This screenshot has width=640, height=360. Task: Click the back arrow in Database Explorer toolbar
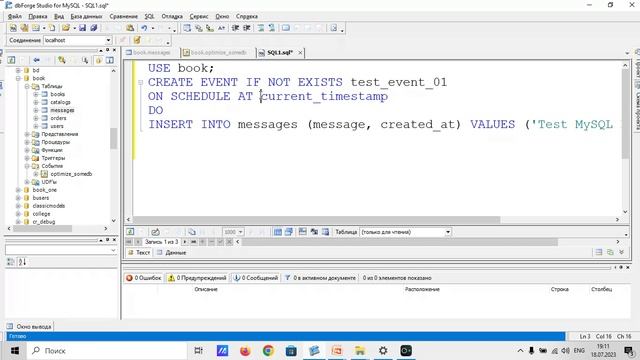point(36,60)
